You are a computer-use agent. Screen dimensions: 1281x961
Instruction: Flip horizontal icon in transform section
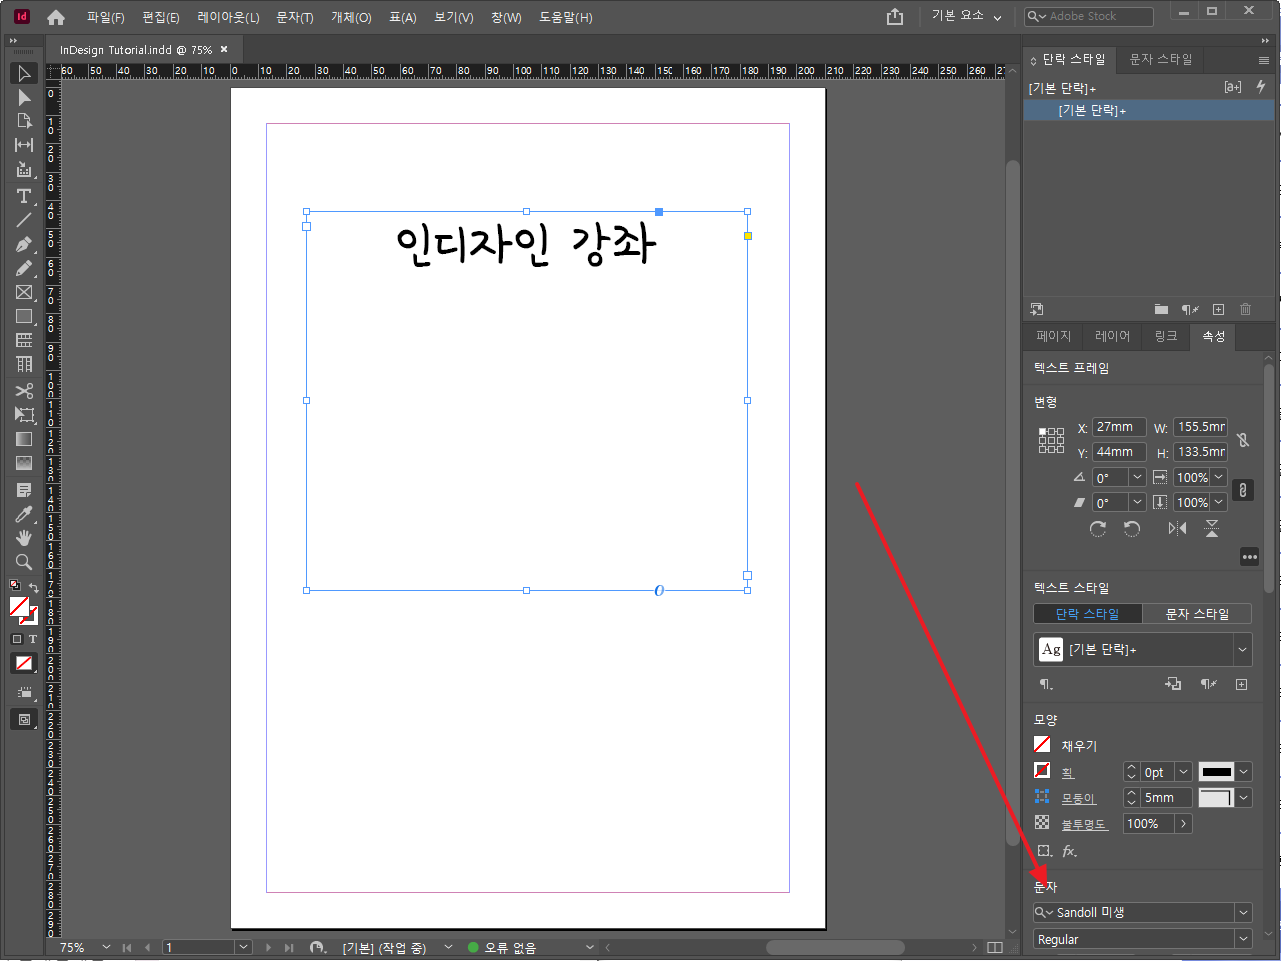1177,529
